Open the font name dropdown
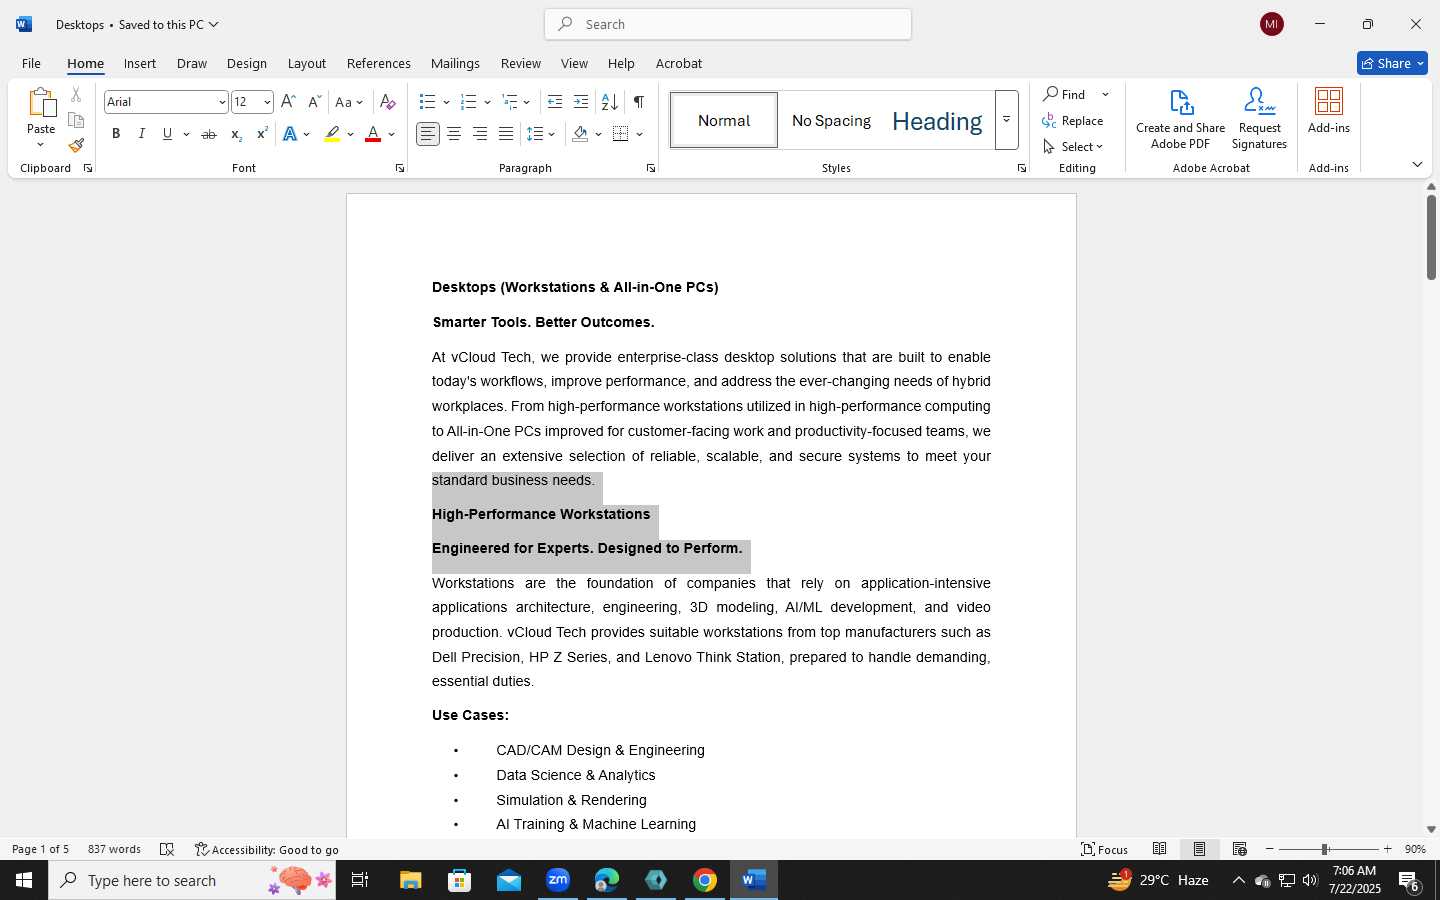Screen dimensions: 1440x900 point(222,102)
